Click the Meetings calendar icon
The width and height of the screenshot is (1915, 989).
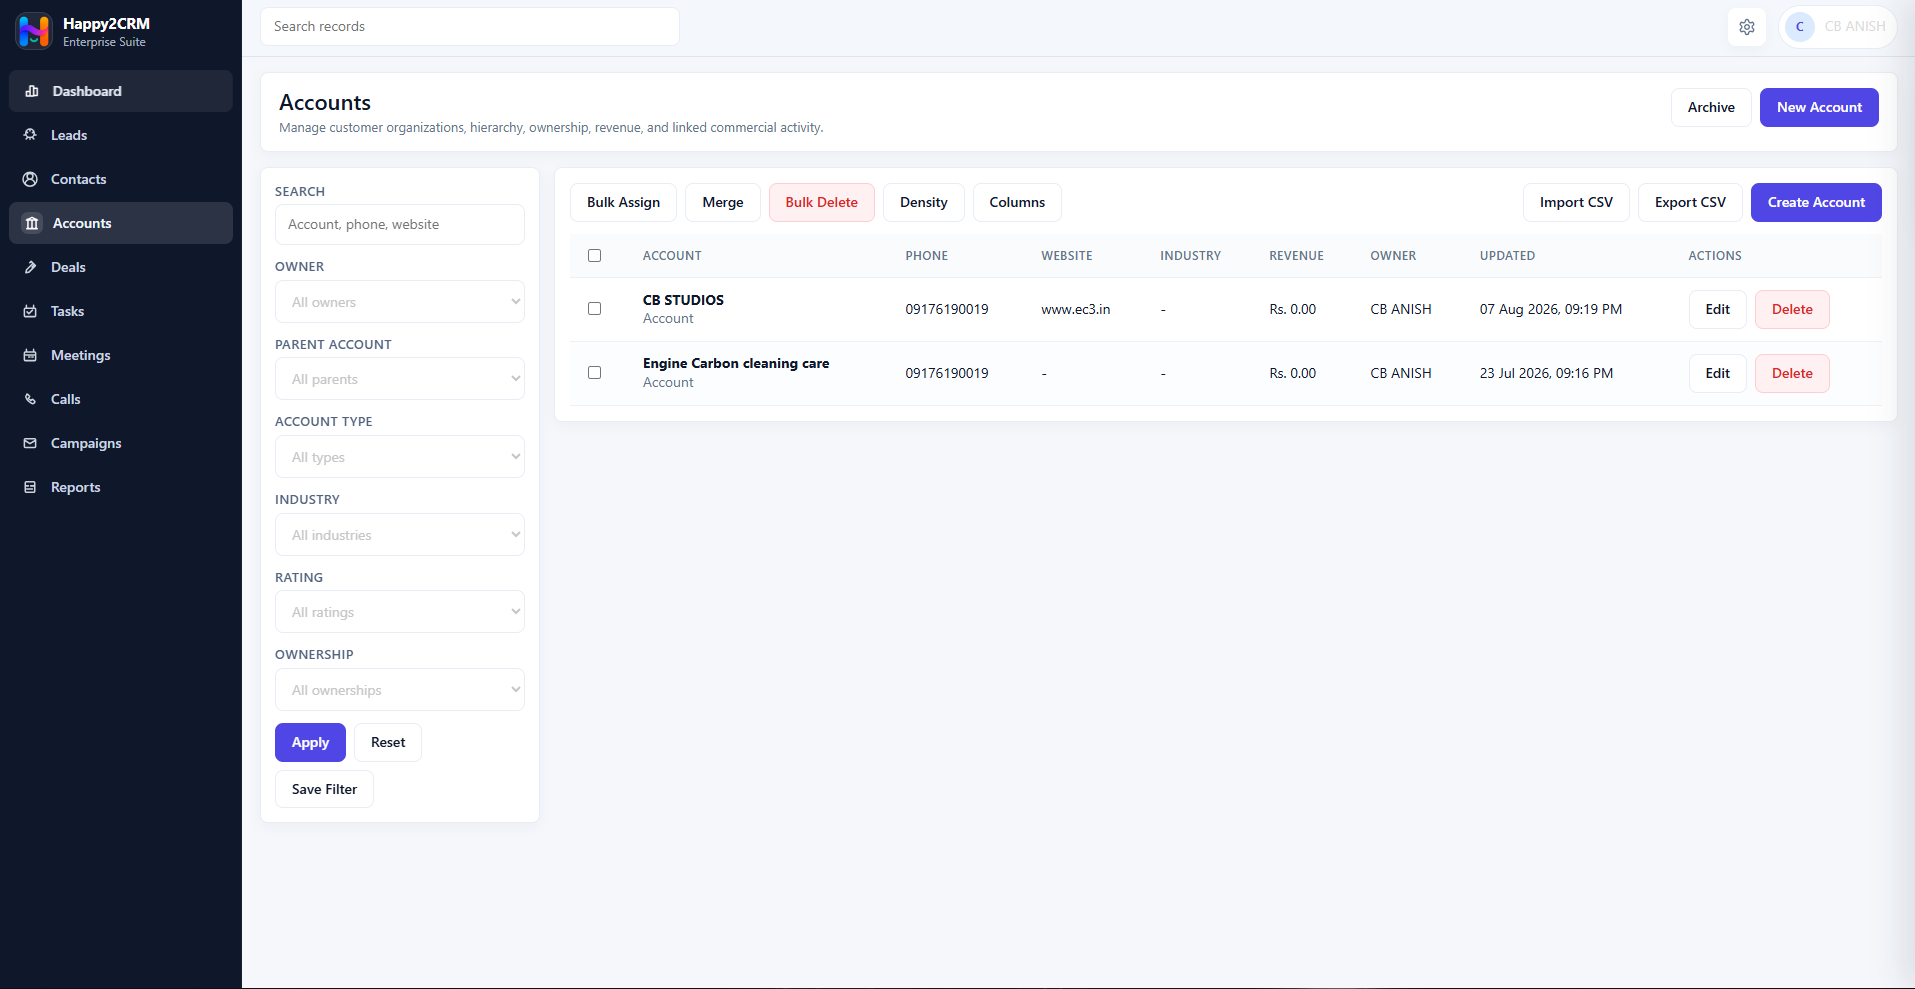[x=30, y=355]
